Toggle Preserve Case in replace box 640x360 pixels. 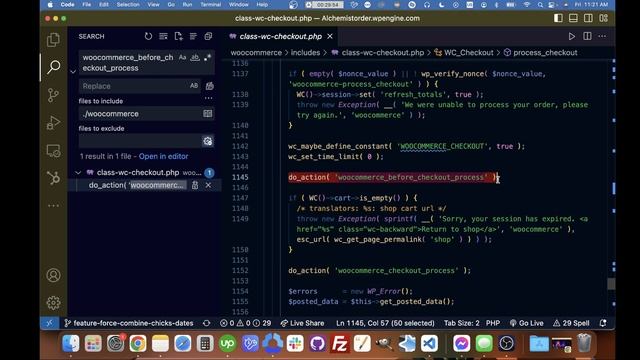[194, 86]
